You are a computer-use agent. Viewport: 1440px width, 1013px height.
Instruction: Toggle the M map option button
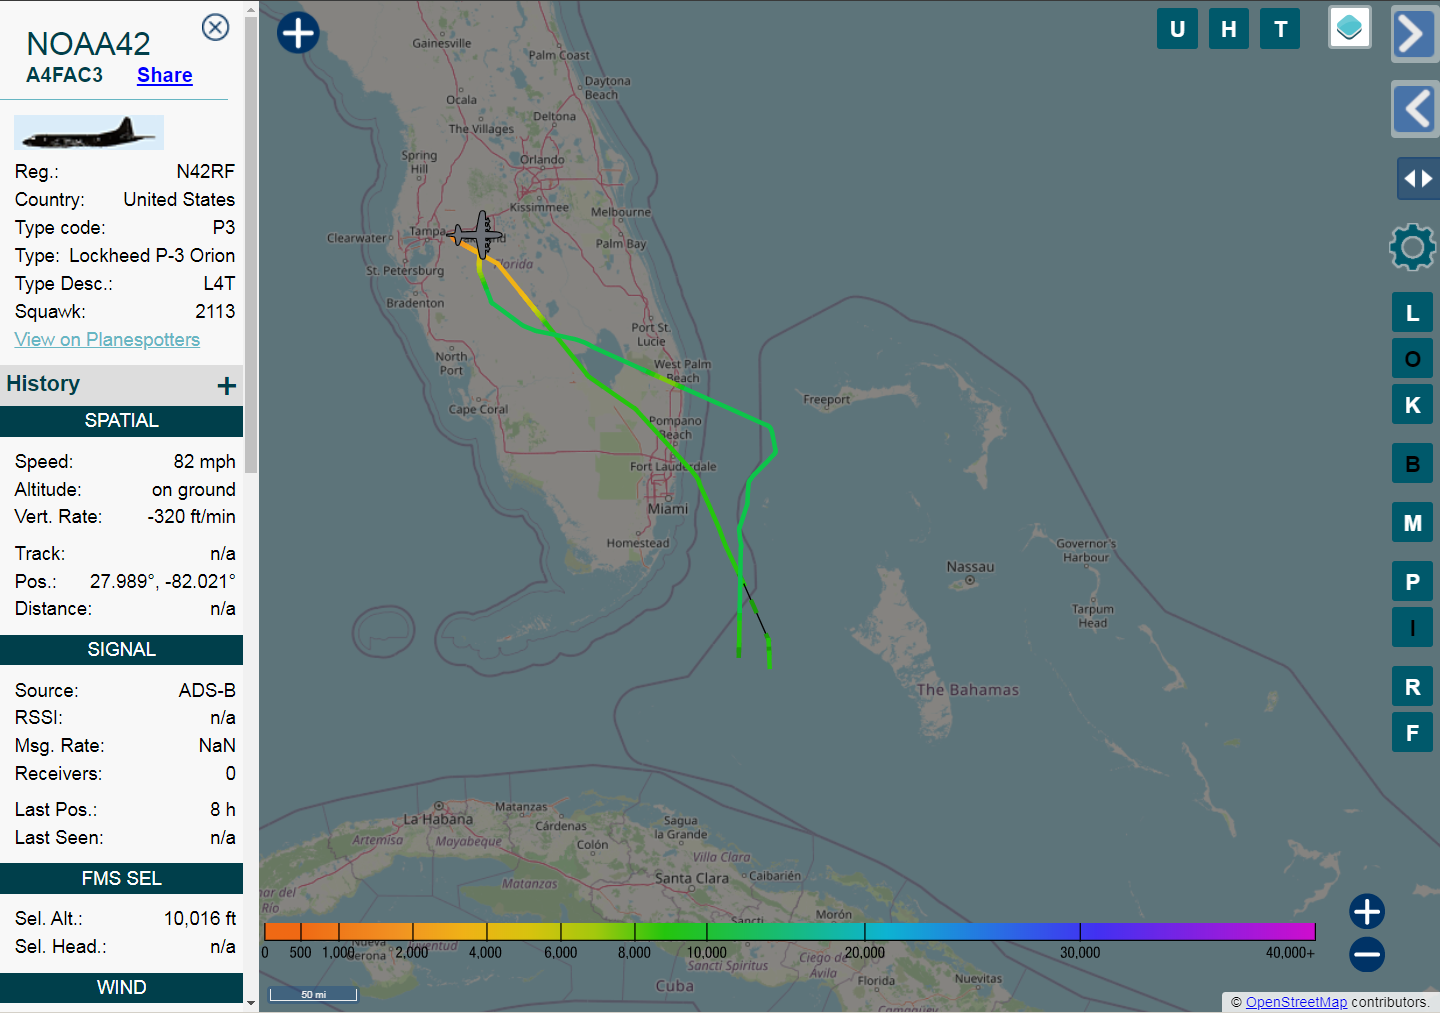pyautogui.click(x=1412, y=523)
